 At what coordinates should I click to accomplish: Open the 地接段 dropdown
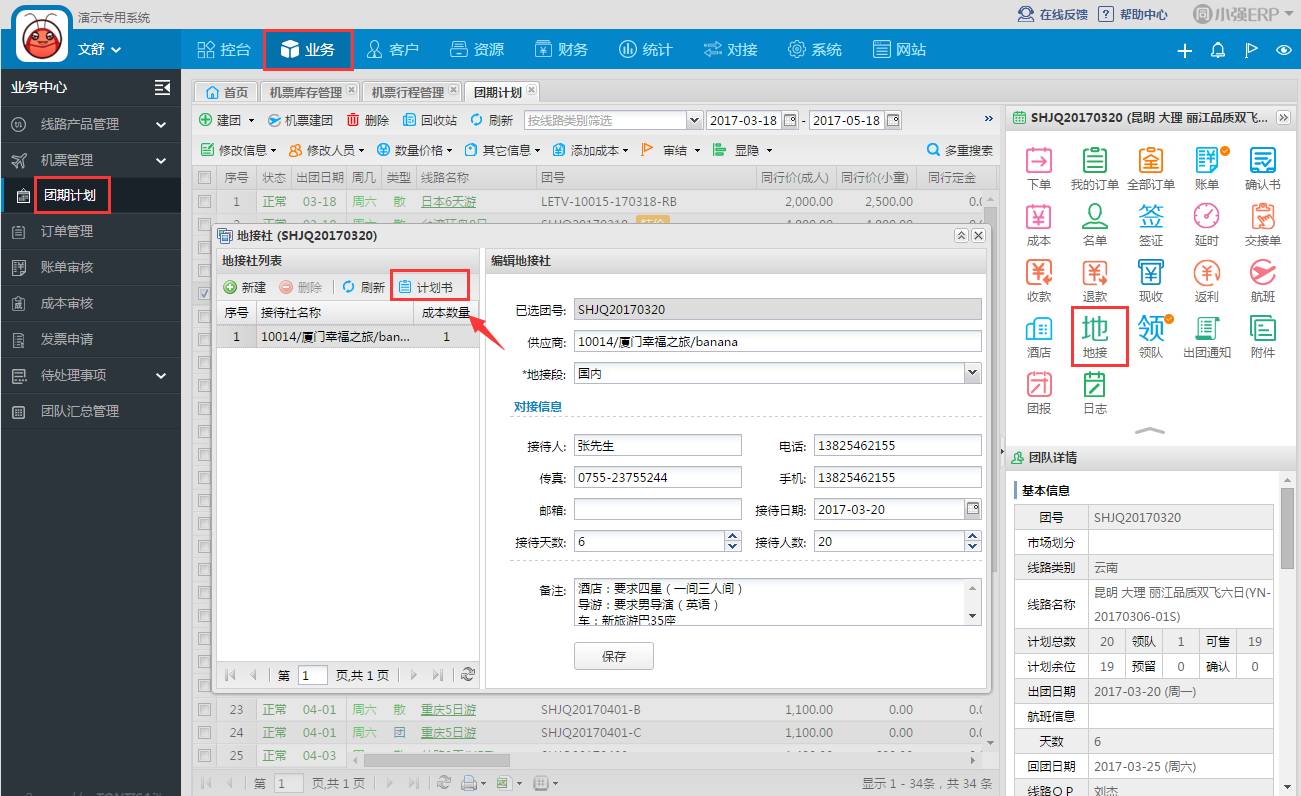(972, 373)
